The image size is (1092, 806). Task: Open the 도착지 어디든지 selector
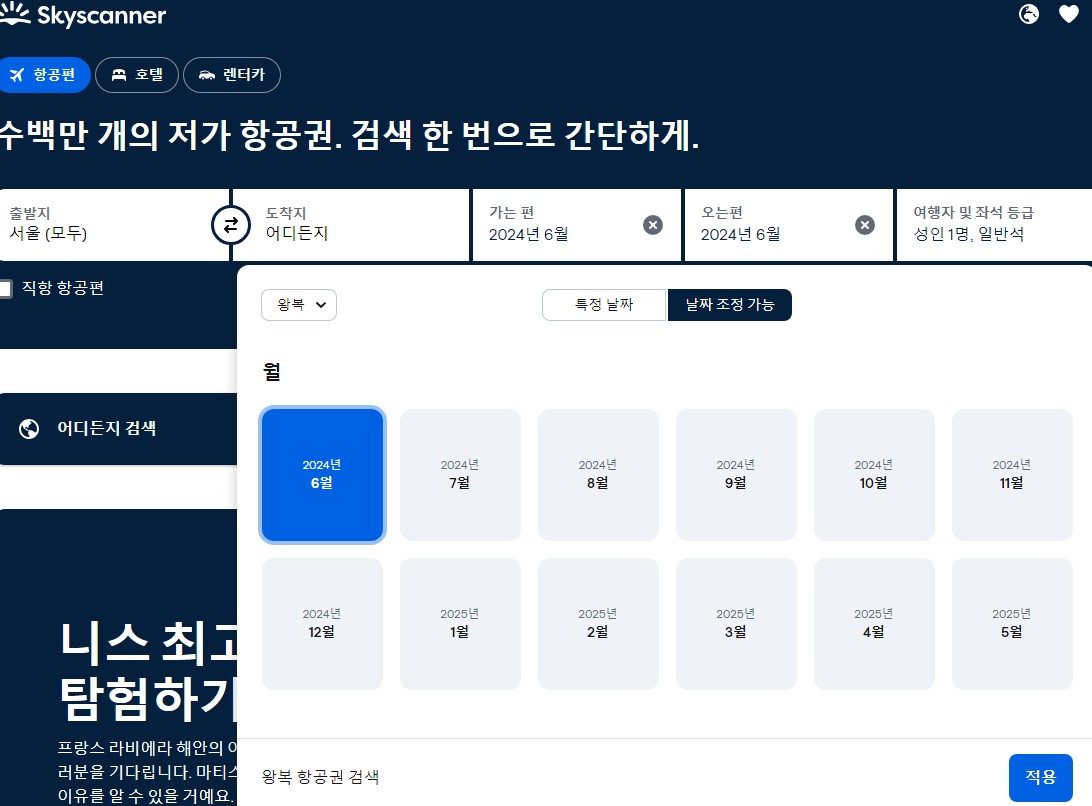click(350, 224)
